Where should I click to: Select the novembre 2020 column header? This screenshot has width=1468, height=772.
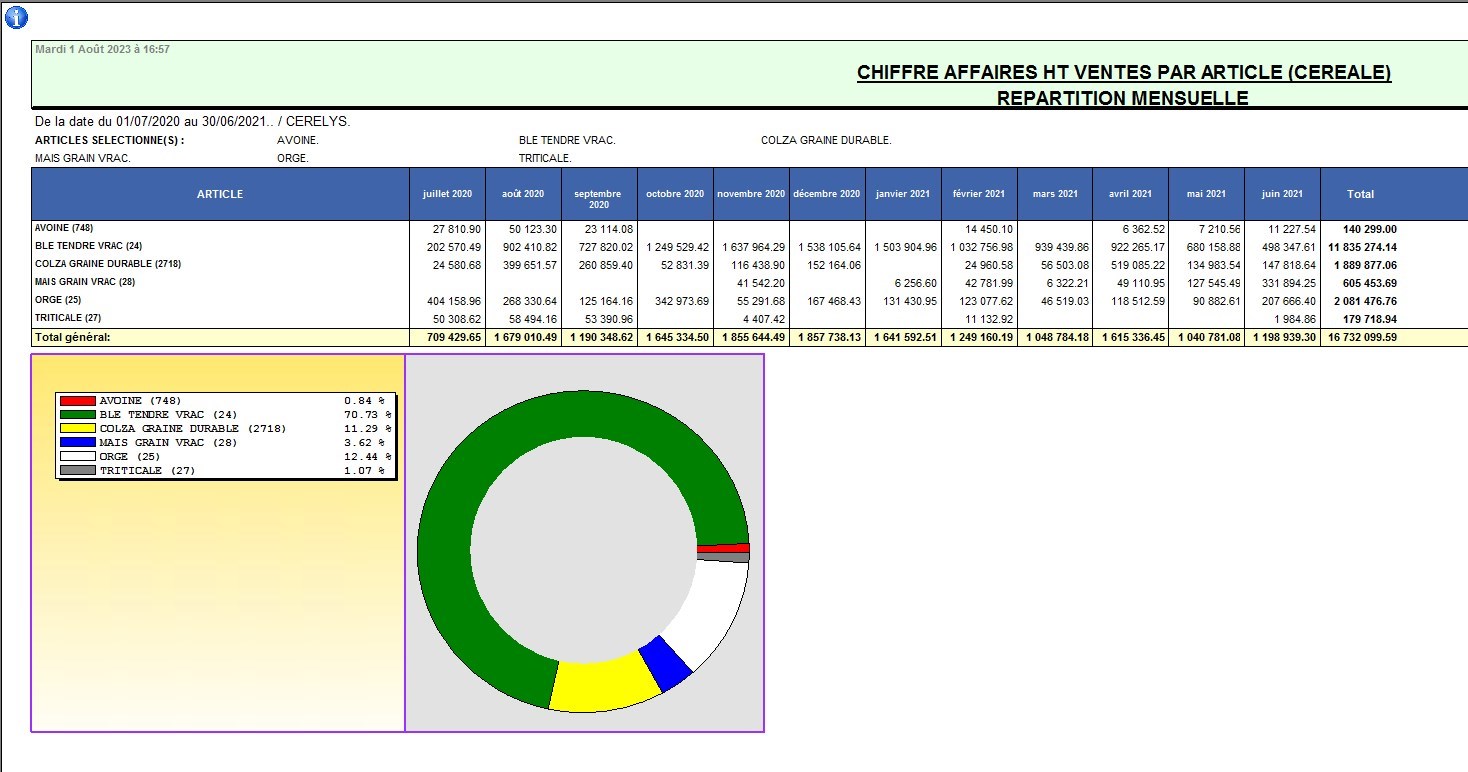tap(751, 194)
